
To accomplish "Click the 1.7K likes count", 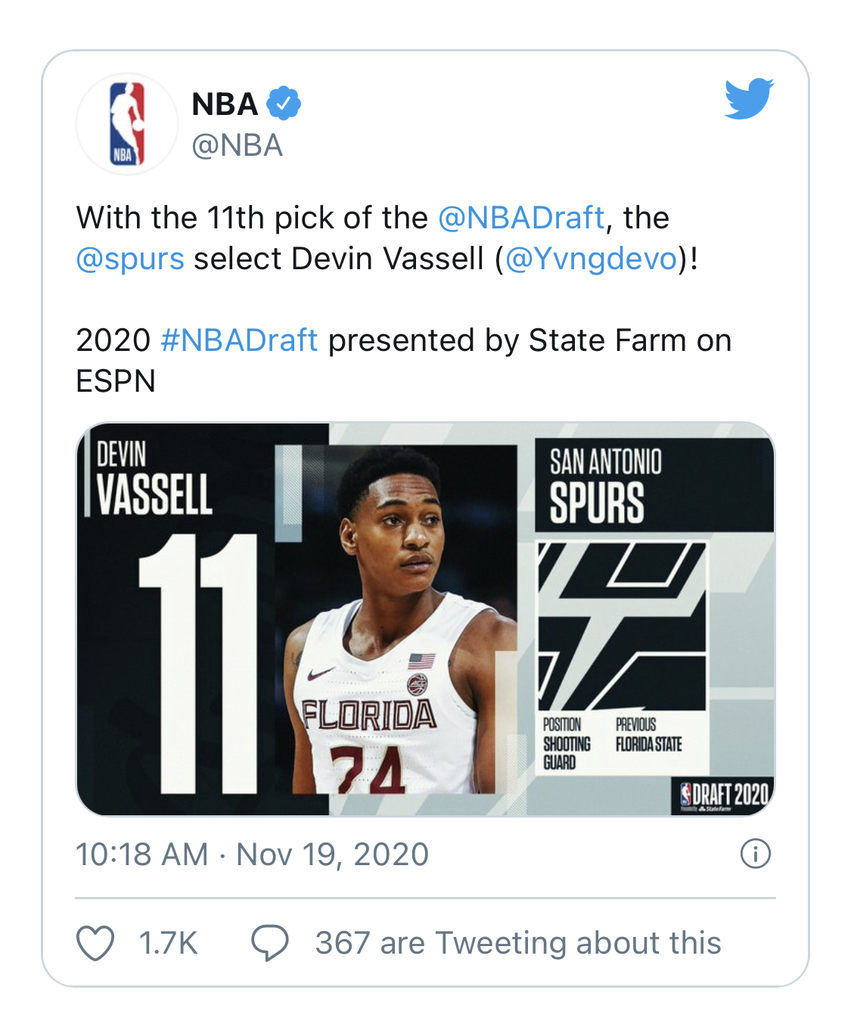I will pyautogui.click(x=168, y=942).
